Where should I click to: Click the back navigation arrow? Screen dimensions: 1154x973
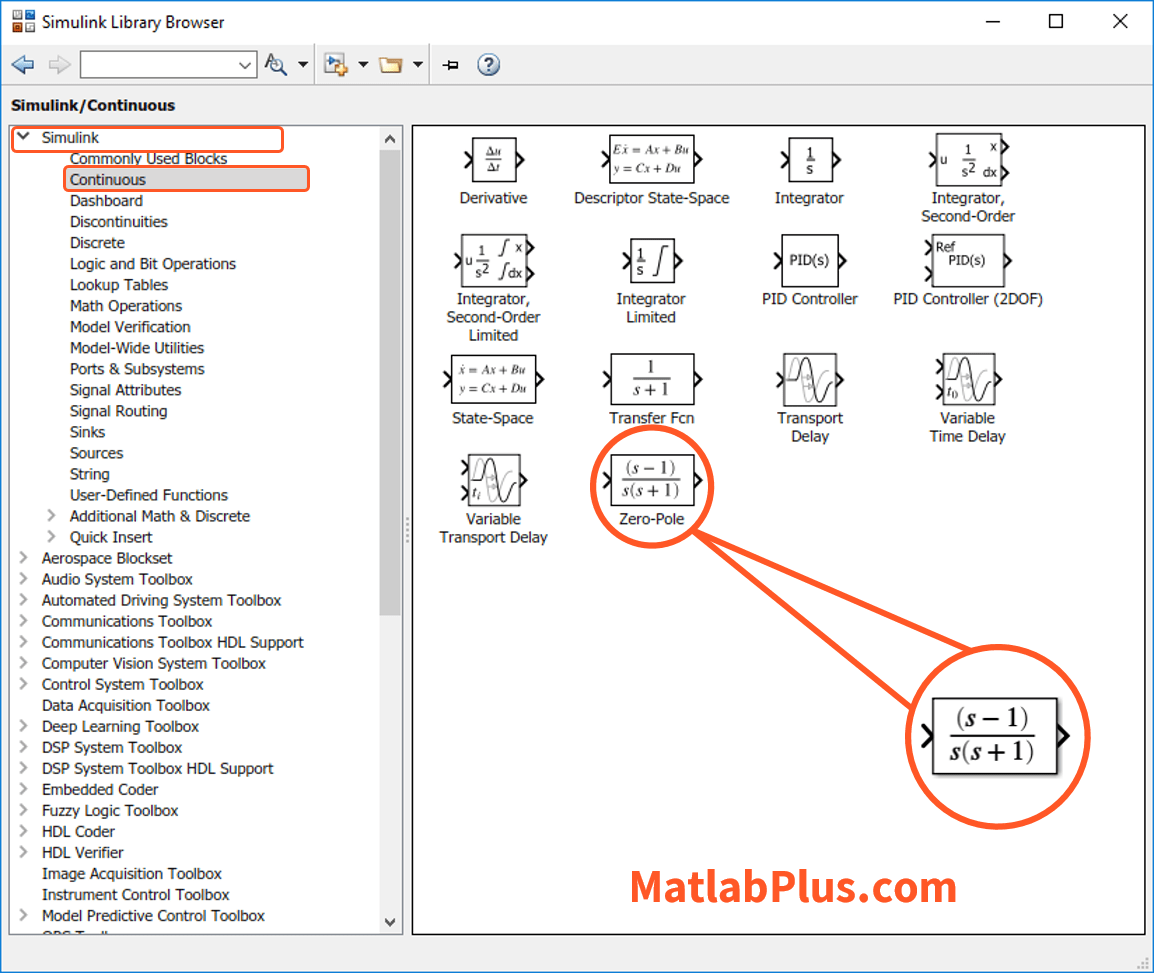click(x=23, y=65)
